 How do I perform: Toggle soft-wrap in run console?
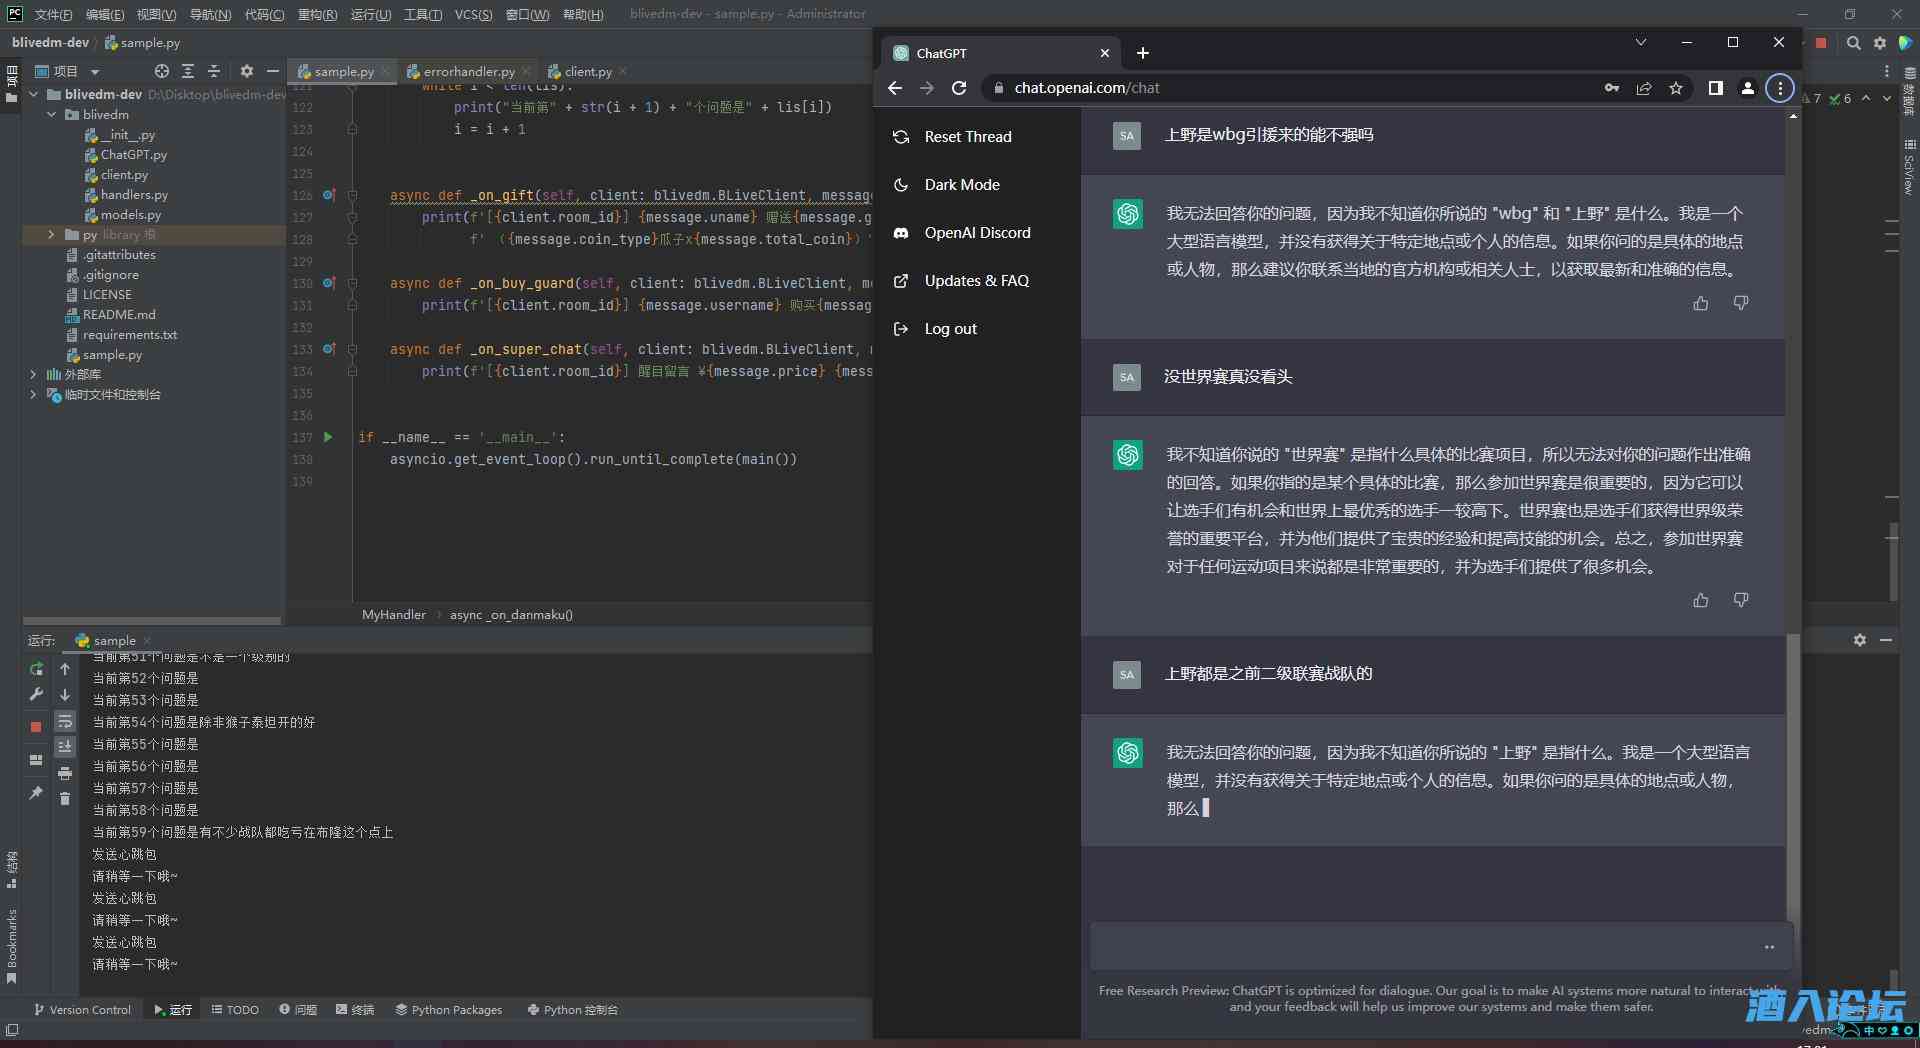pyautogui.click(x=65, y=721)
